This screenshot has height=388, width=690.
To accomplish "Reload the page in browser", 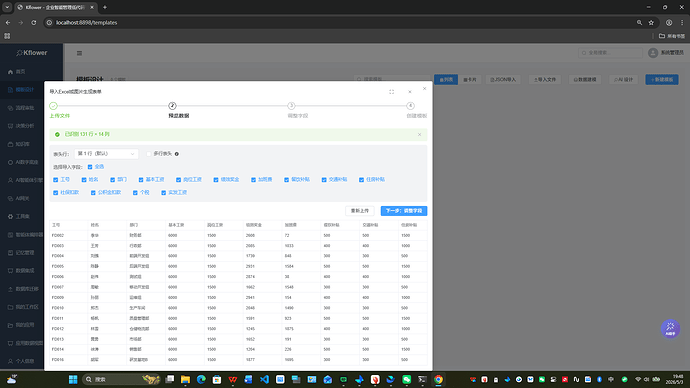I will pyautogui.click(x=33, y=22).
